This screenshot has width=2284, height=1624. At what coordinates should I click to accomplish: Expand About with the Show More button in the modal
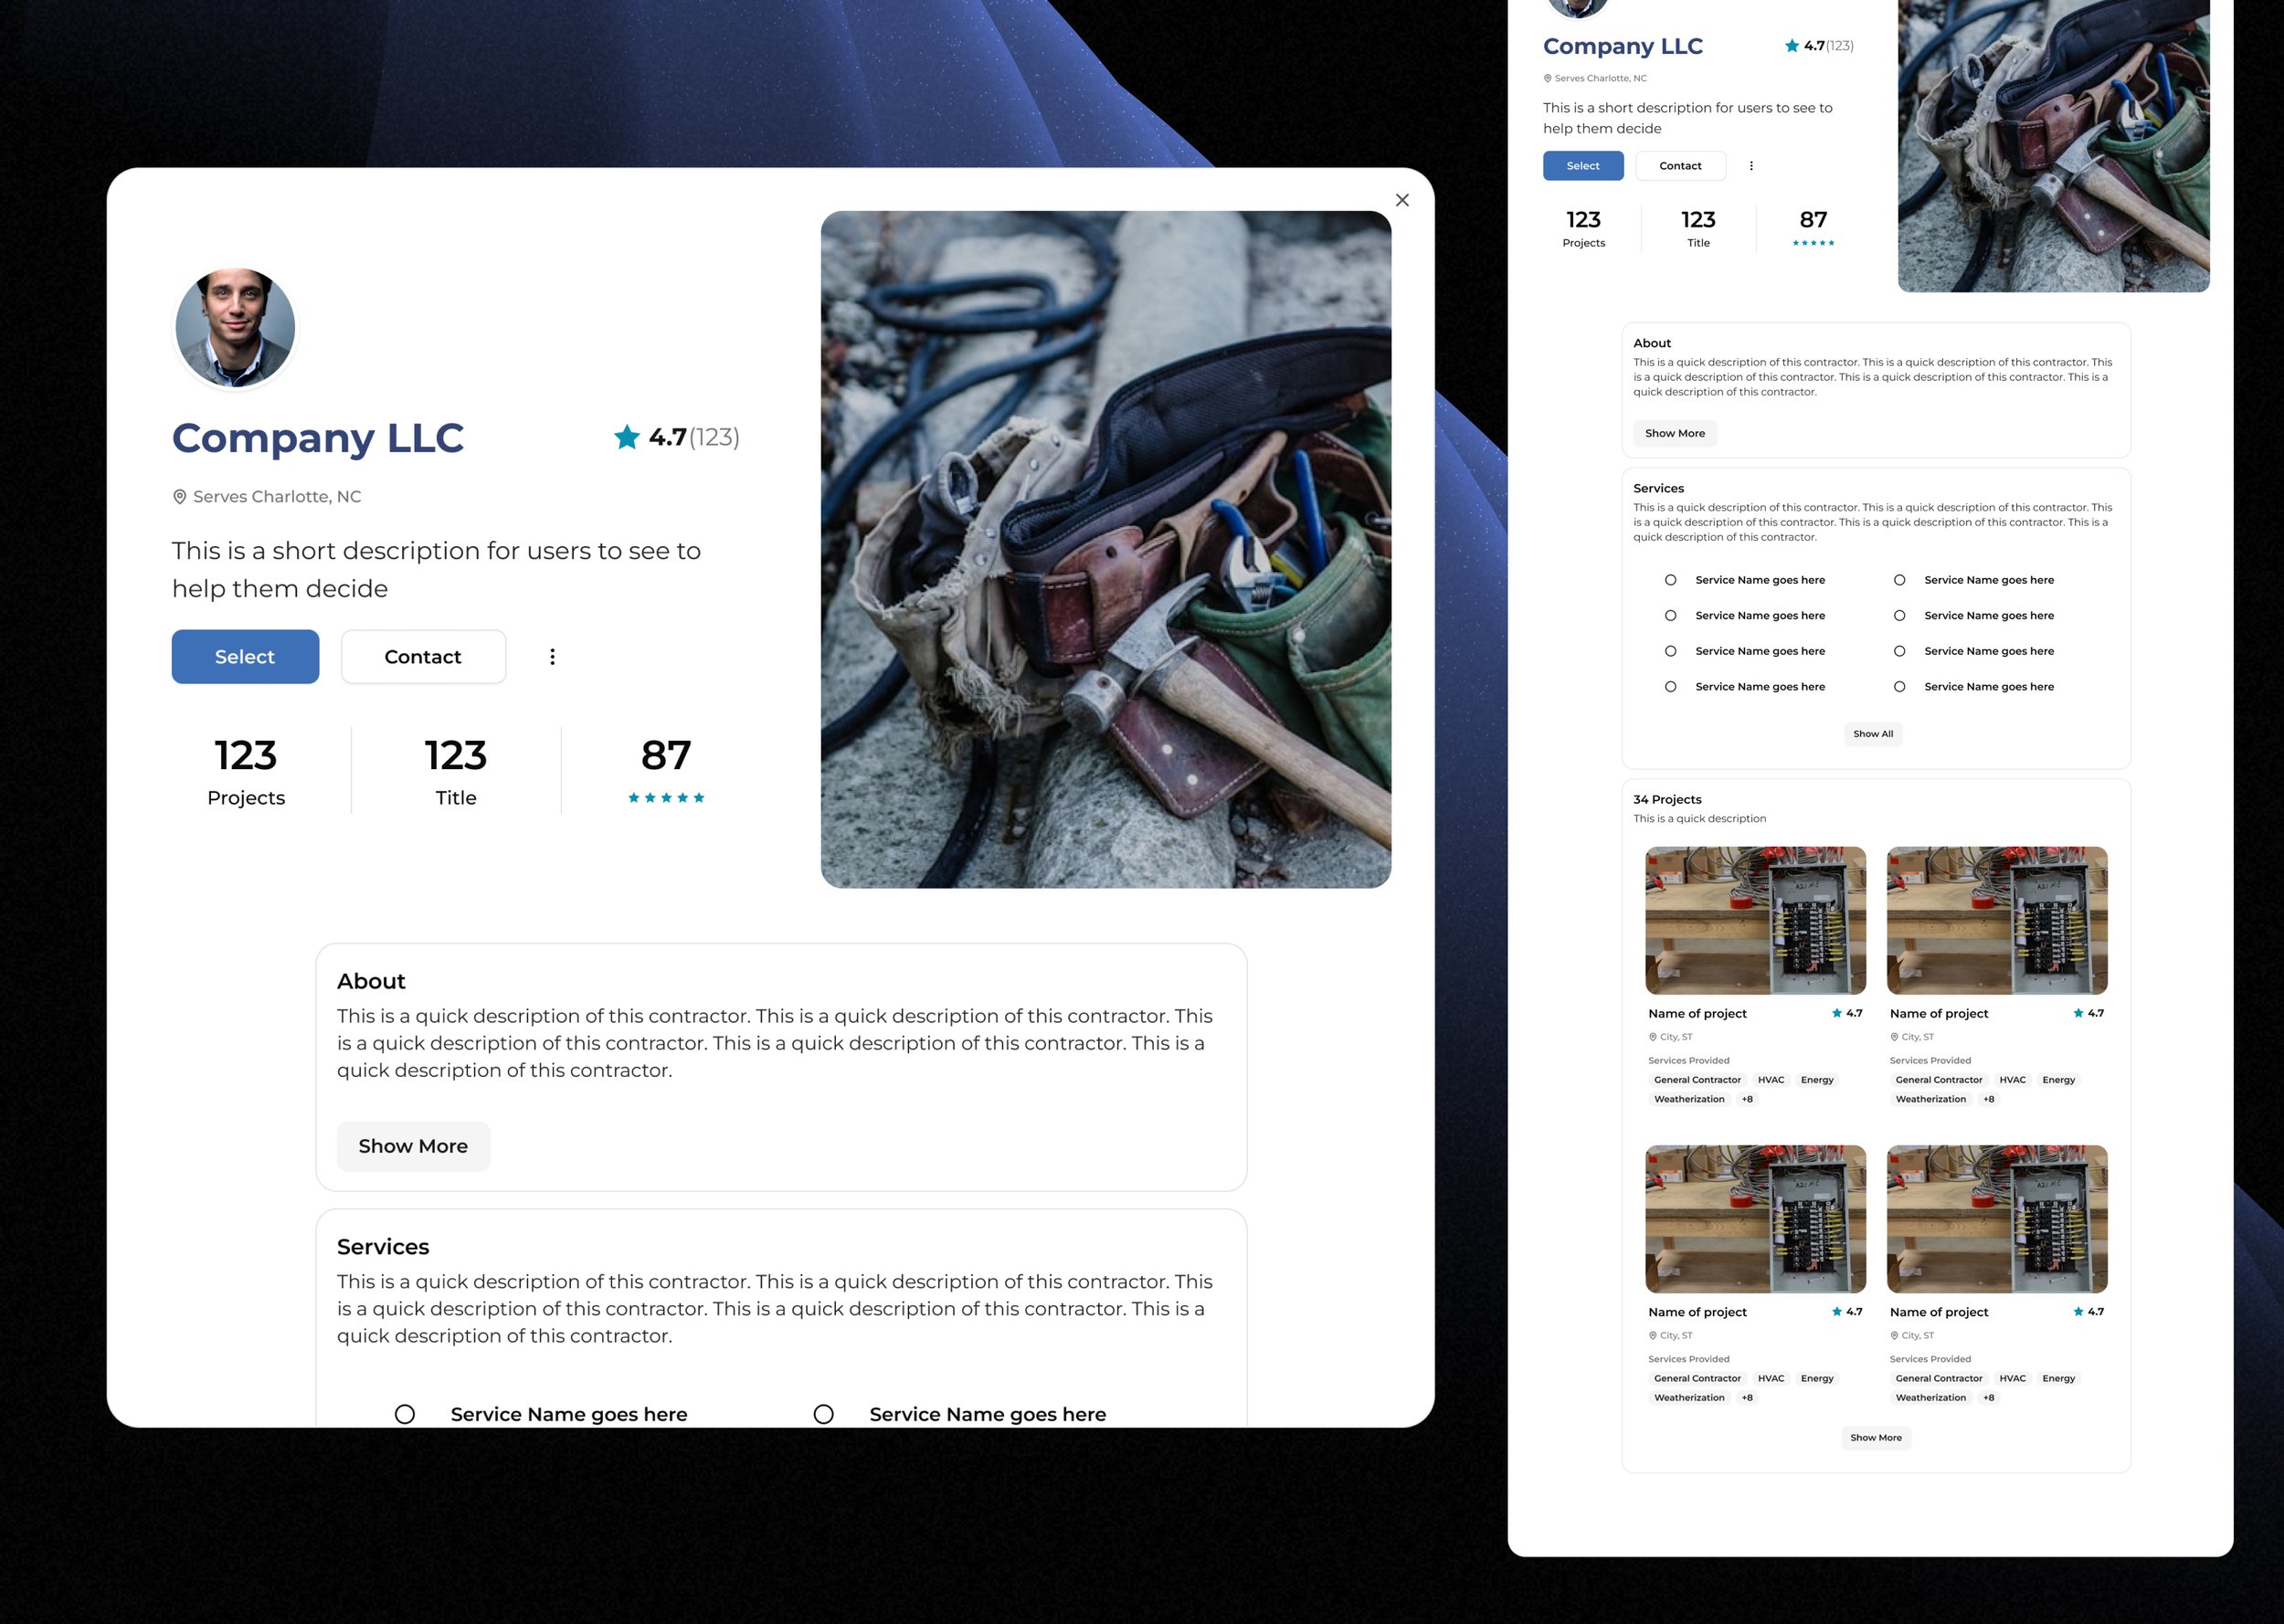[413, 1146]
